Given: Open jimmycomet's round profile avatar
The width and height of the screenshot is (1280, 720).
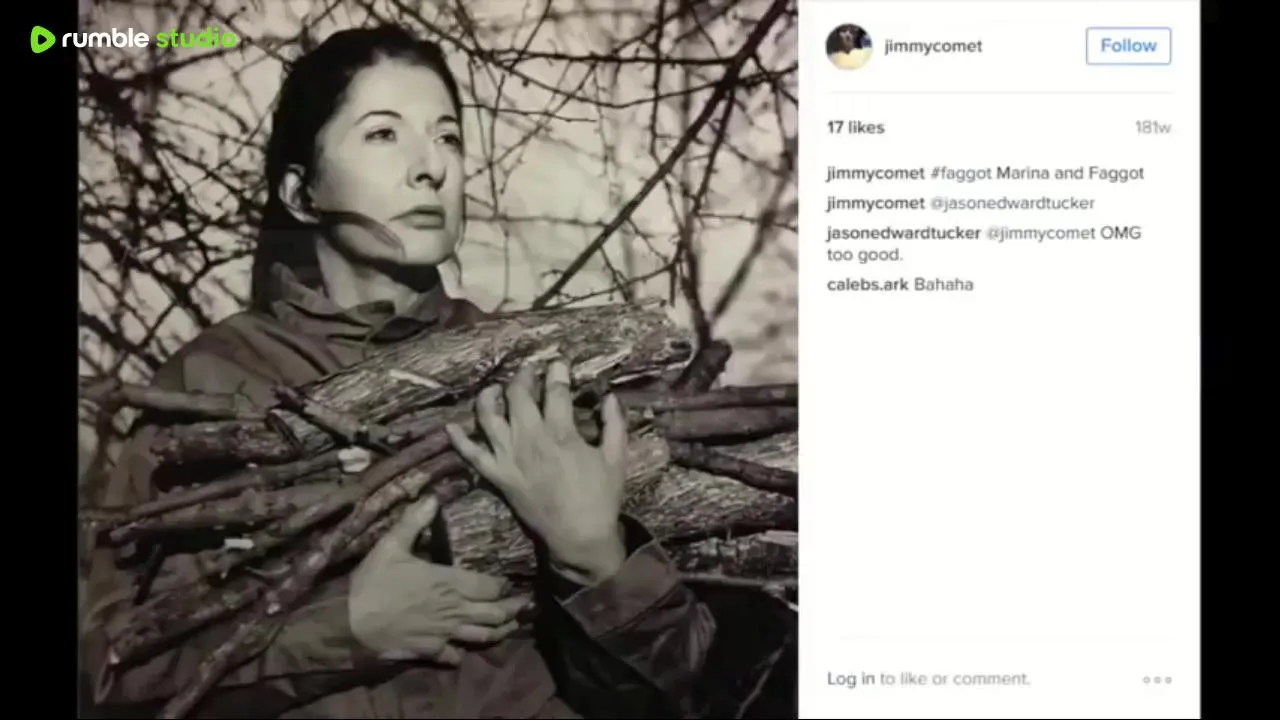Looking at the screenshot, I should click(848, 46).
